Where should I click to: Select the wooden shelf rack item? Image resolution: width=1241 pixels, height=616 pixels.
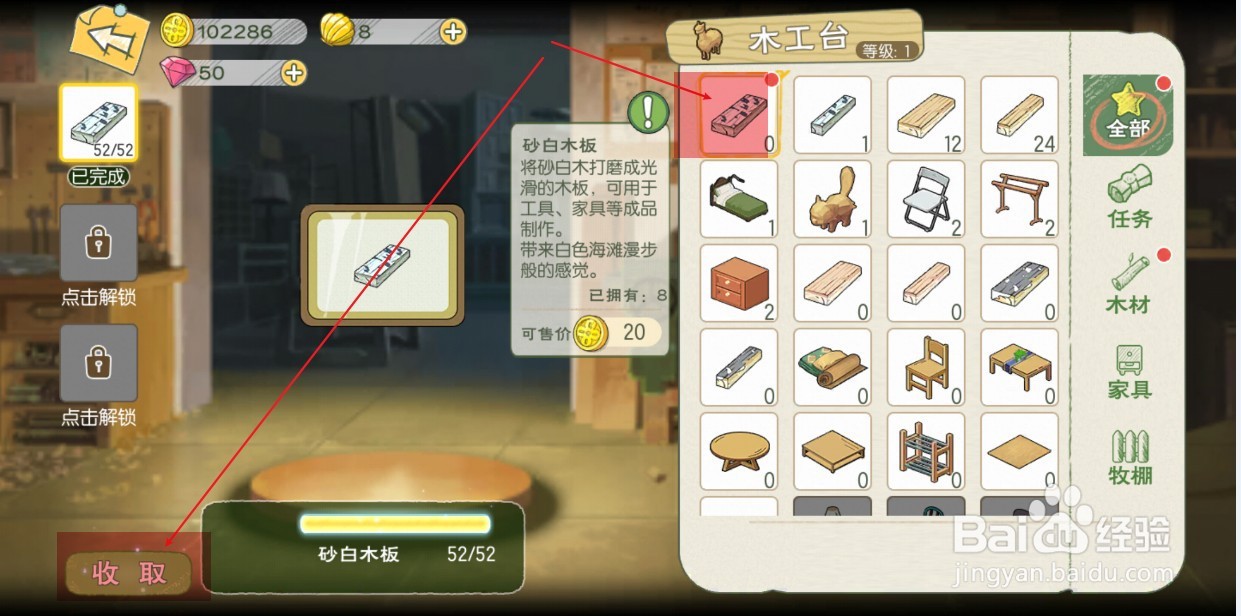[x=926, y=451]
